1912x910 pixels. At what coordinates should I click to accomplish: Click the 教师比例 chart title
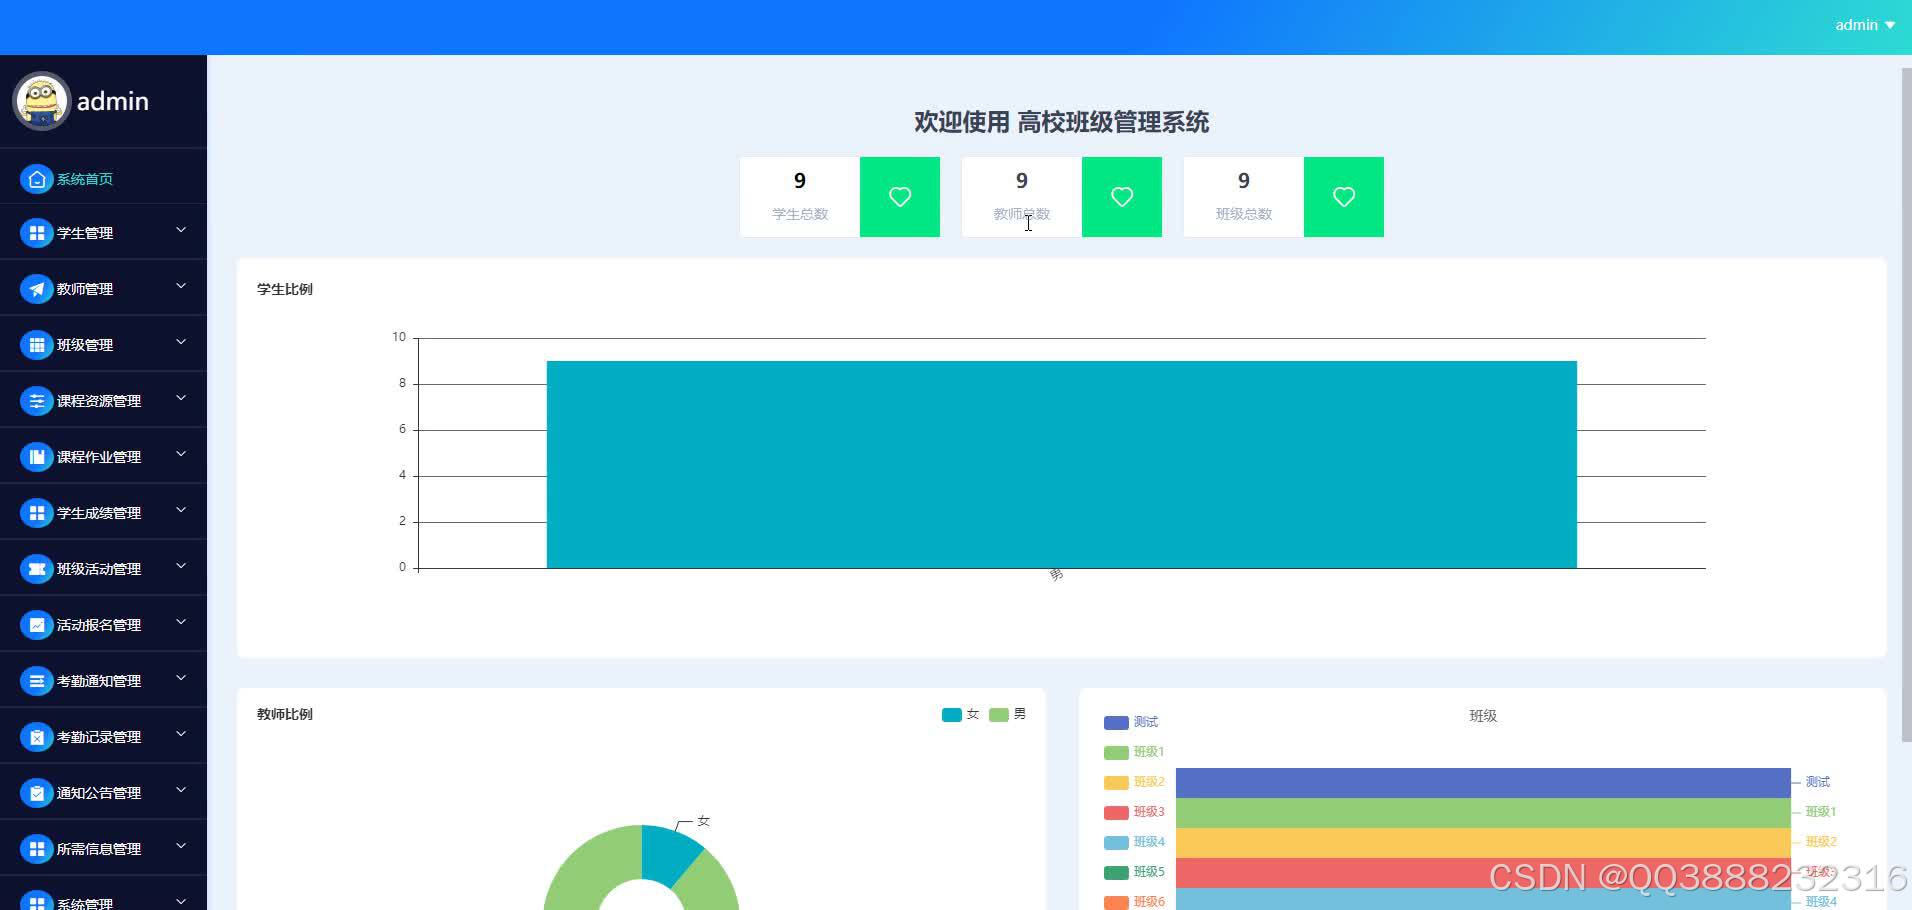[x=285, y=714]
